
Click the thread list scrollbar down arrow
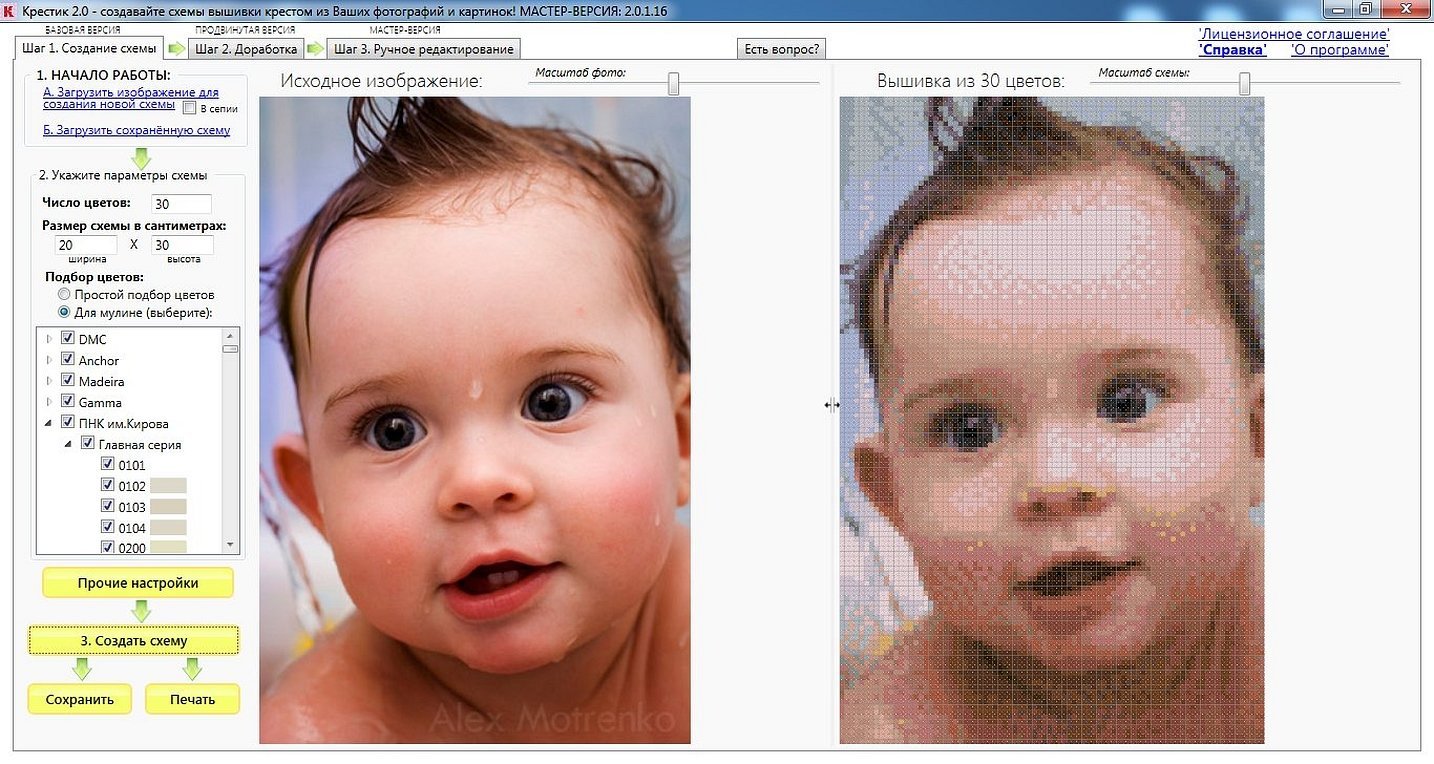(231, 546)
